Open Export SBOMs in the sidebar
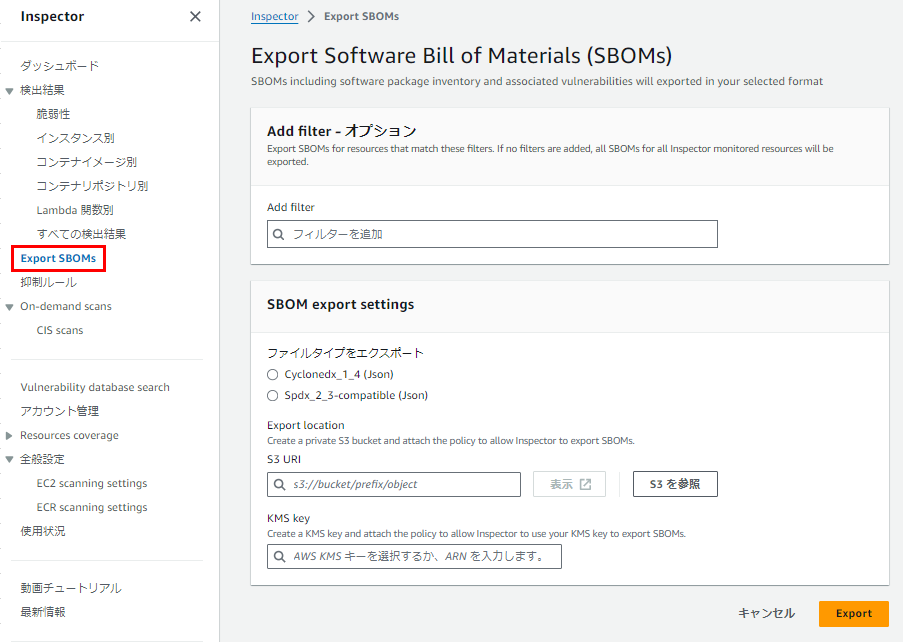The height and width of the screenshot is (642, 903). point(58,259)
